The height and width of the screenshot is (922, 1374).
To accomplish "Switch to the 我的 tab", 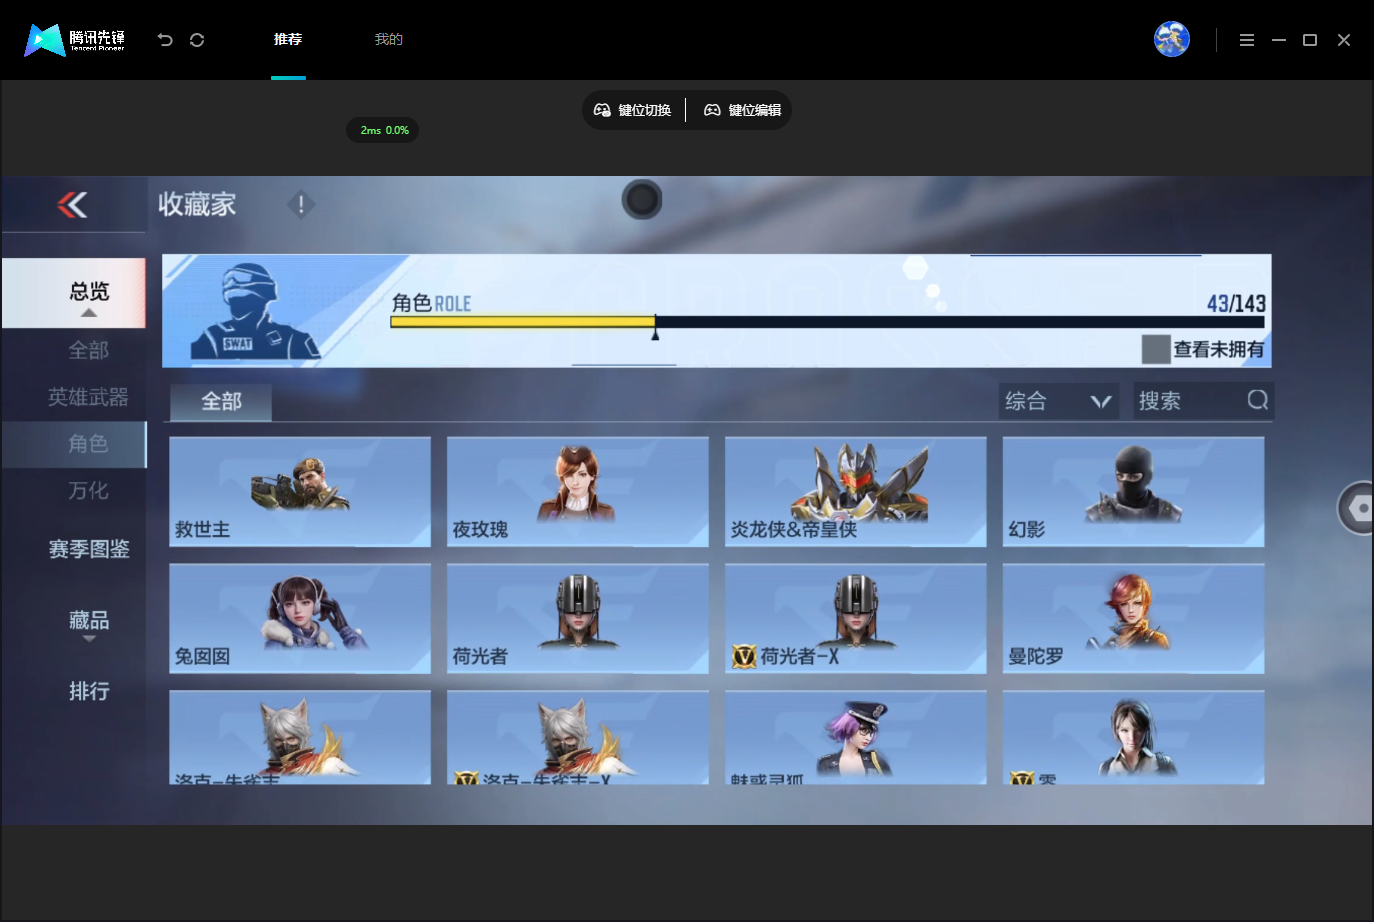I will tap(389, 39).
